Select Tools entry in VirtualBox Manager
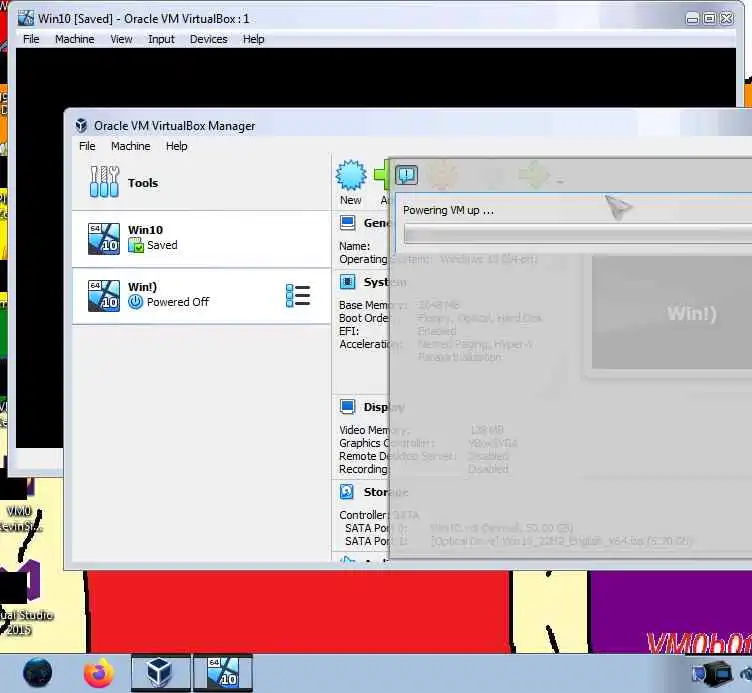752x693 pixels. [201, 182]
